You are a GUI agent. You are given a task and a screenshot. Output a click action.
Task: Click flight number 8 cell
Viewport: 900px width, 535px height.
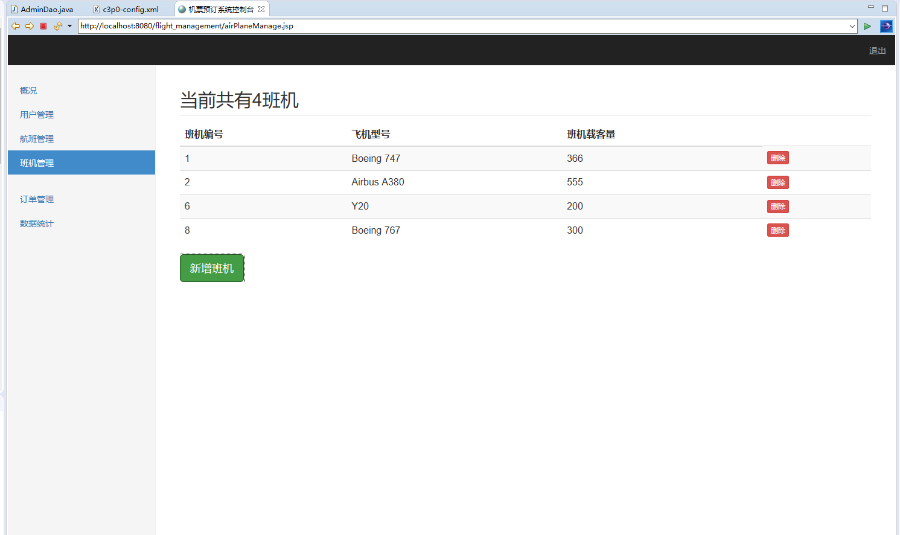tap(187, 230)
